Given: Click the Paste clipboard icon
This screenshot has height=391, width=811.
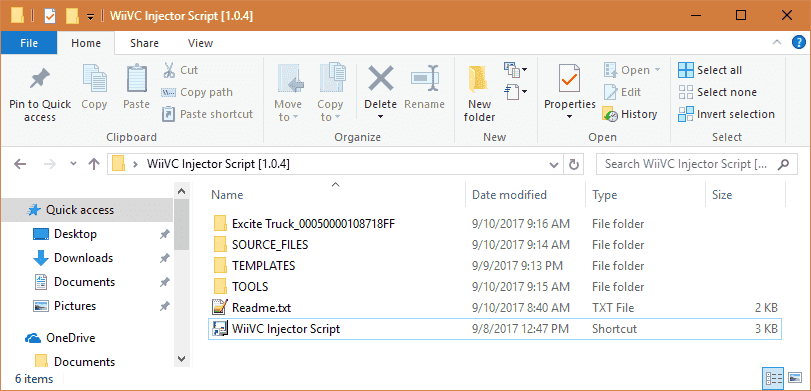Looking at the screenshot, I should click(x=137, y=79).
